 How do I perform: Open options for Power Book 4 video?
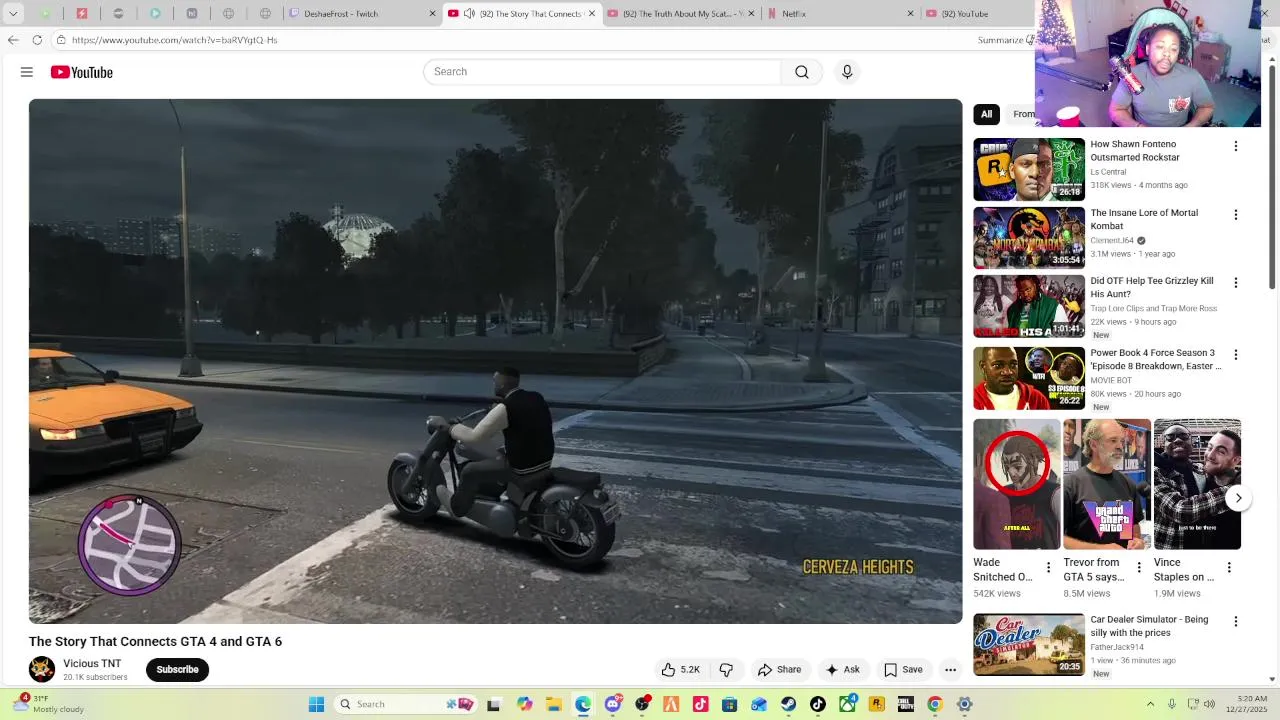pos(1235,355)
